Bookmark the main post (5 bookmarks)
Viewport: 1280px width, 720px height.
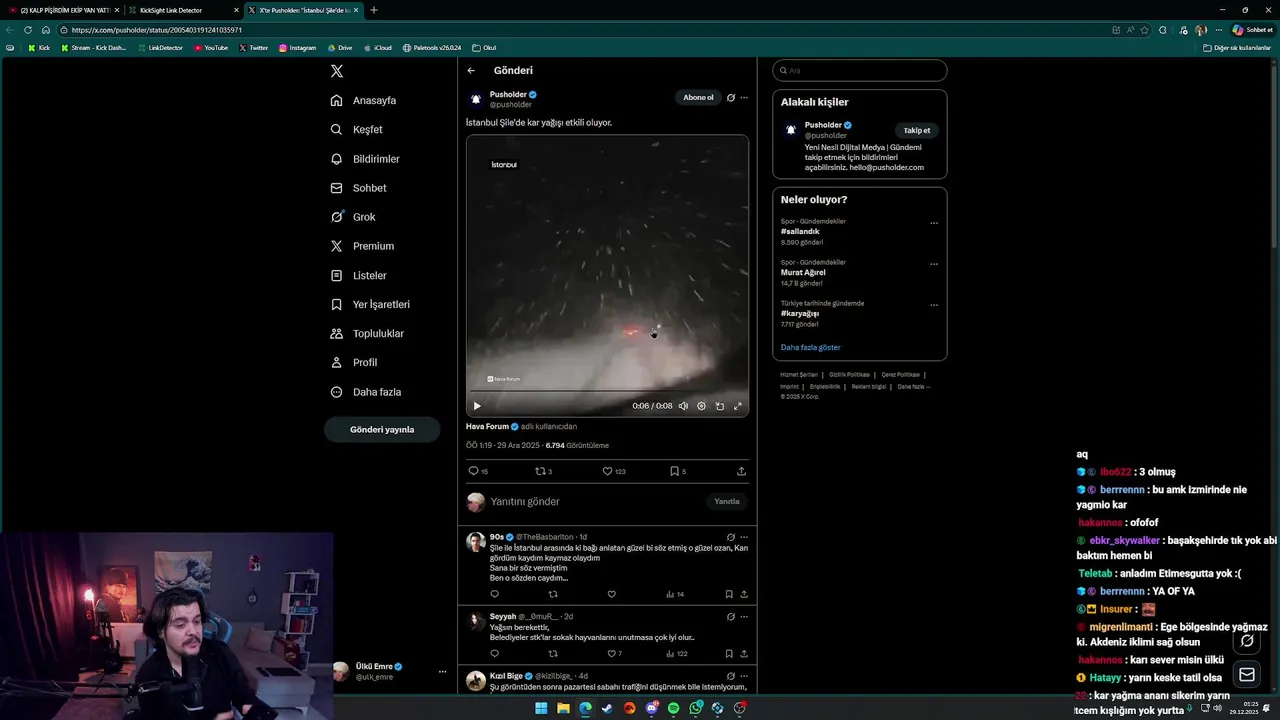(x=677, y=471)
